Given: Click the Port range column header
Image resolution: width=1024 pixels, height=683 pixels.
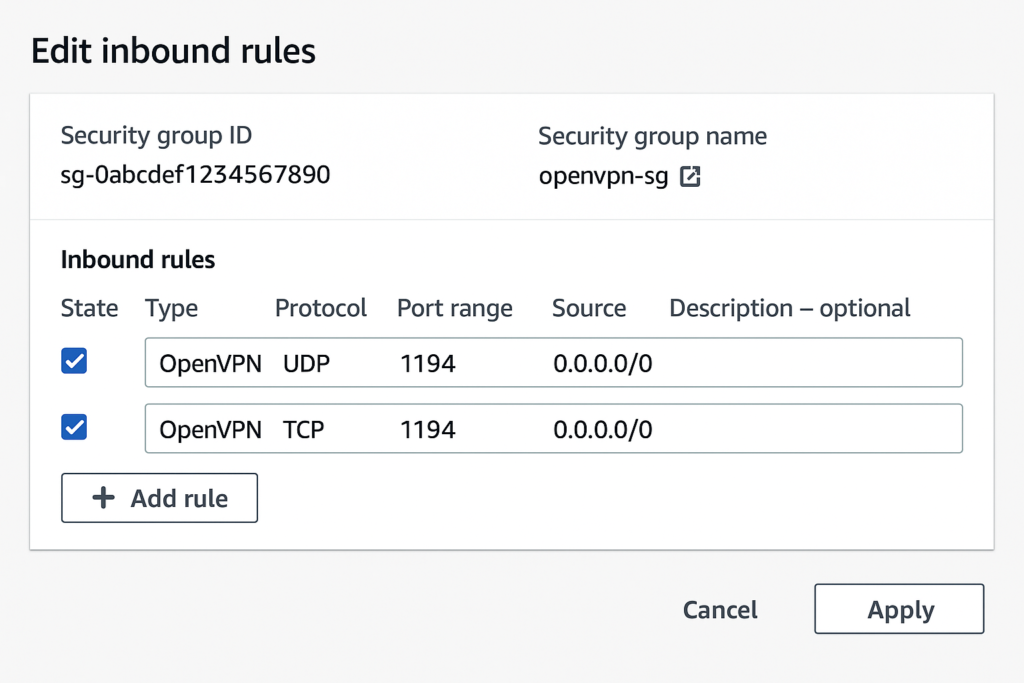Looking at the screenshot, I should pyautogui.click(x=455, y=308).
